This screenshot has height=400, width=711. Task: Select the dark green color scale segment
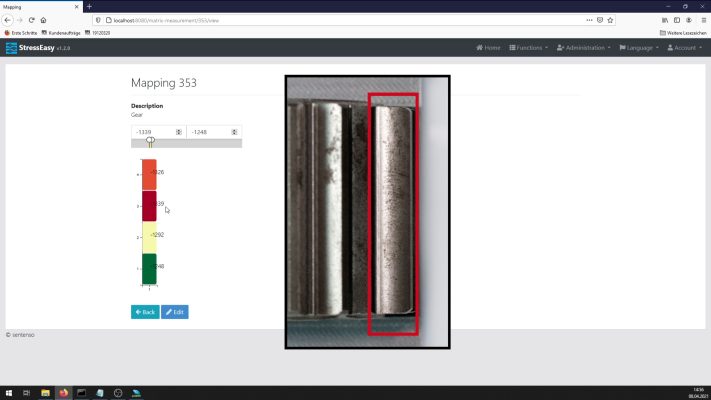tap(149, 269)
